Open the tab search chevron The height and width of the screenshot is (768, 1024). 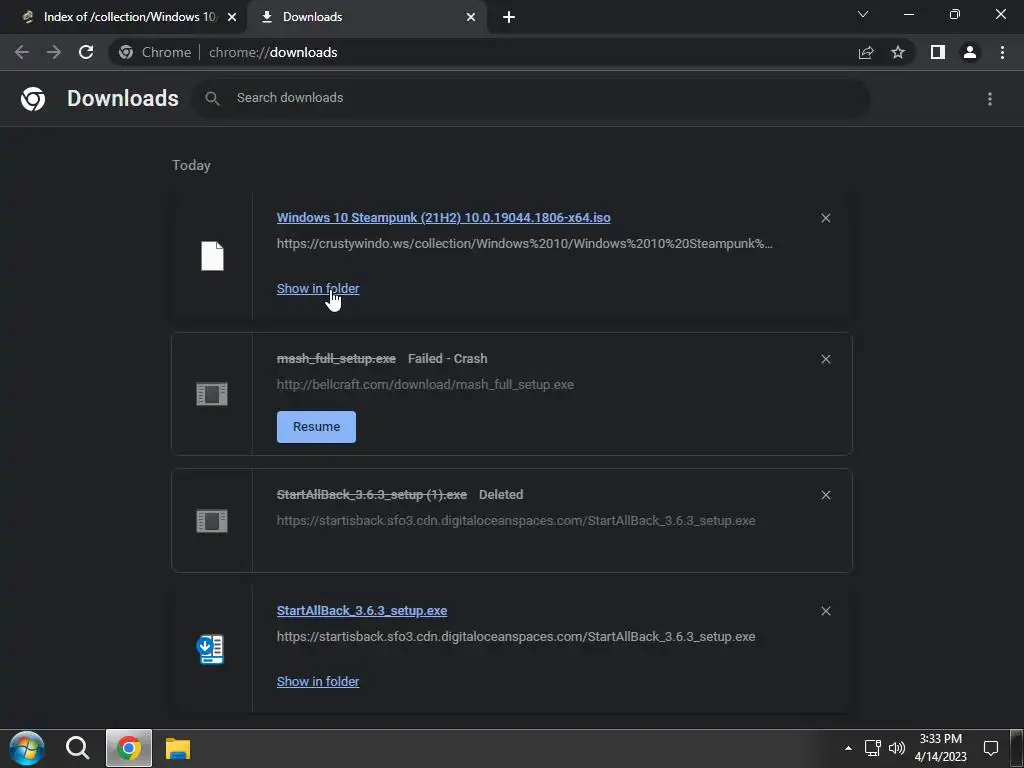(x=863, y=14)
